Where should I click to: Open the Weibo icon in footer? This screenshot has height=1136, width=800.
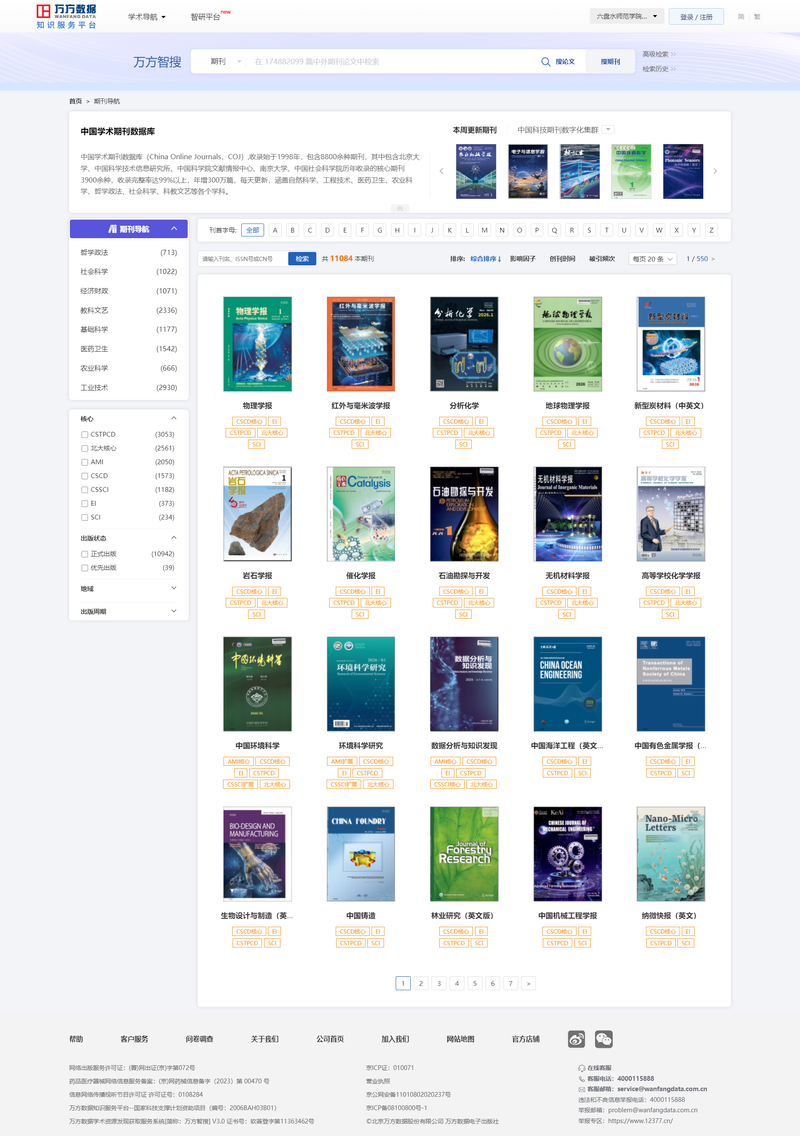577,1040
